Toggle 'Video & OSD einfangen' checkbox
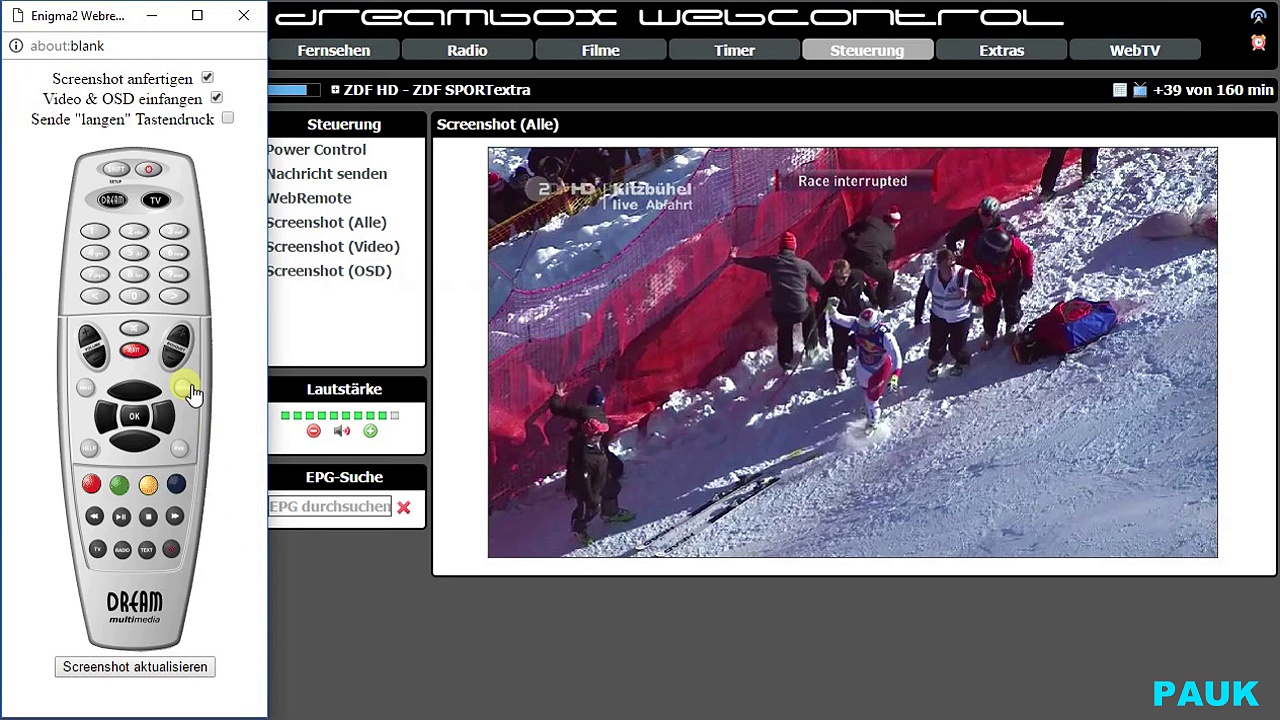 click(216, 98)
